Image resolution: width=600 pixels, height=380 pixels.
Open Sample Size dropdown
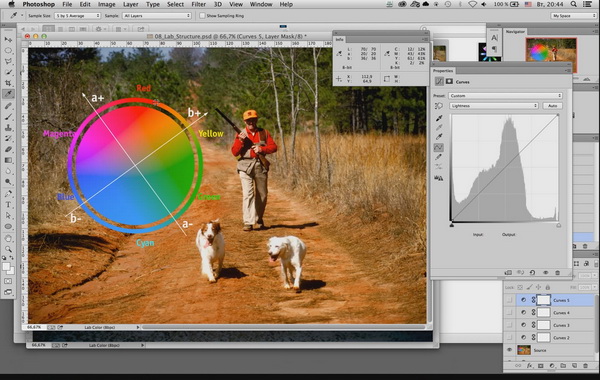click(x=77, y=16)
